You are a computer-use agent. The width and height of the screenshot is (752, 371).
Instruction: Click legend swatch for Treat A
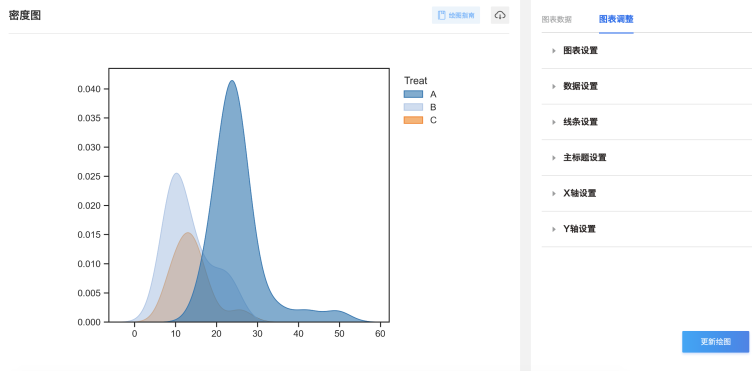(x=413, y=94)
